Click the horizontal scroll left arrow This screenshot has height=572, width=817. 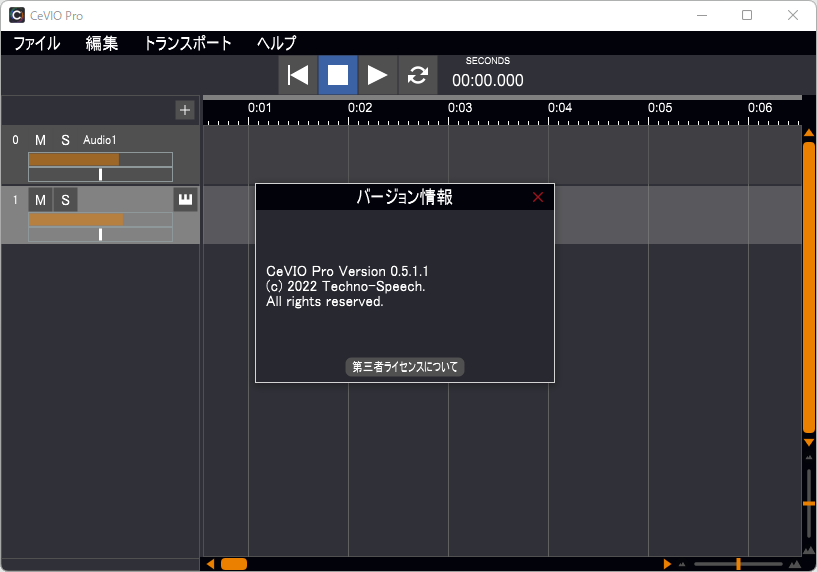point(210,564)
